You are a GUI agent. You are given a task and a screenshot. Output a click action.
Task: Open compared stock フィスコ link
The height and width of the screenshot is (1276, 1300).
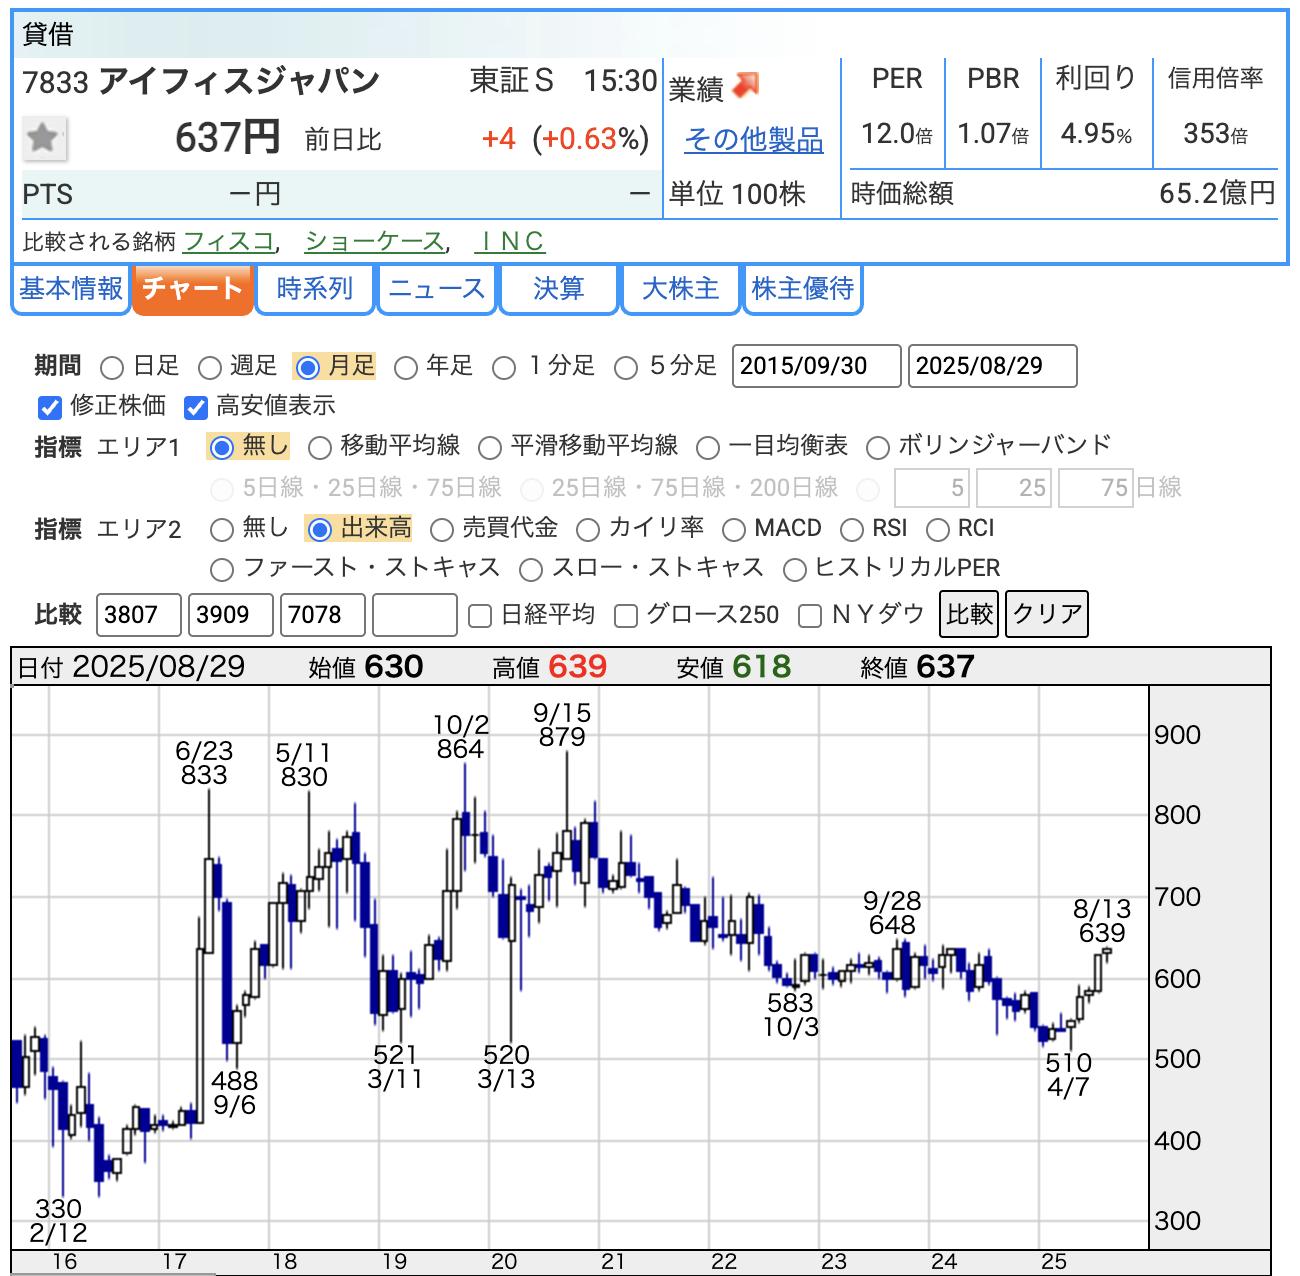pyautogui.click(x=229, y=242)
